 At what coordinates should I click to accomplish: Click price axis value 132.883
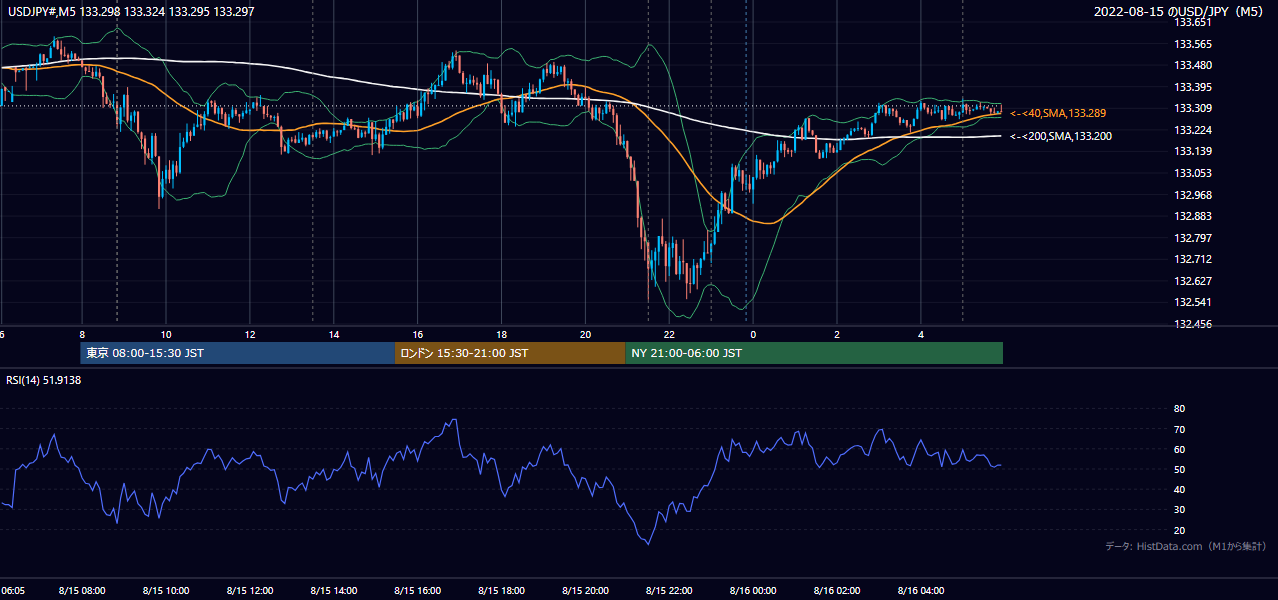pyautogui.click(x=1193, y=216)
